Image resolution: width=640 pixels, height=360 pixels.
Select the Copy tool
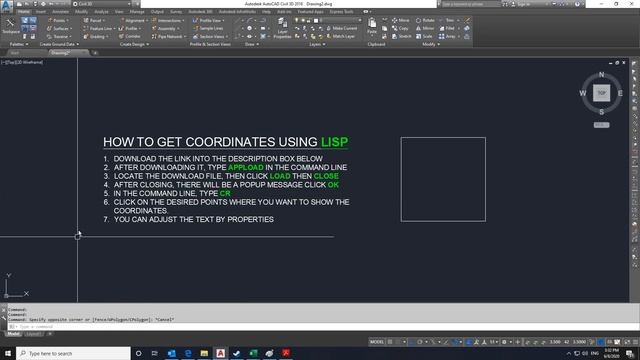click(400, 28)
